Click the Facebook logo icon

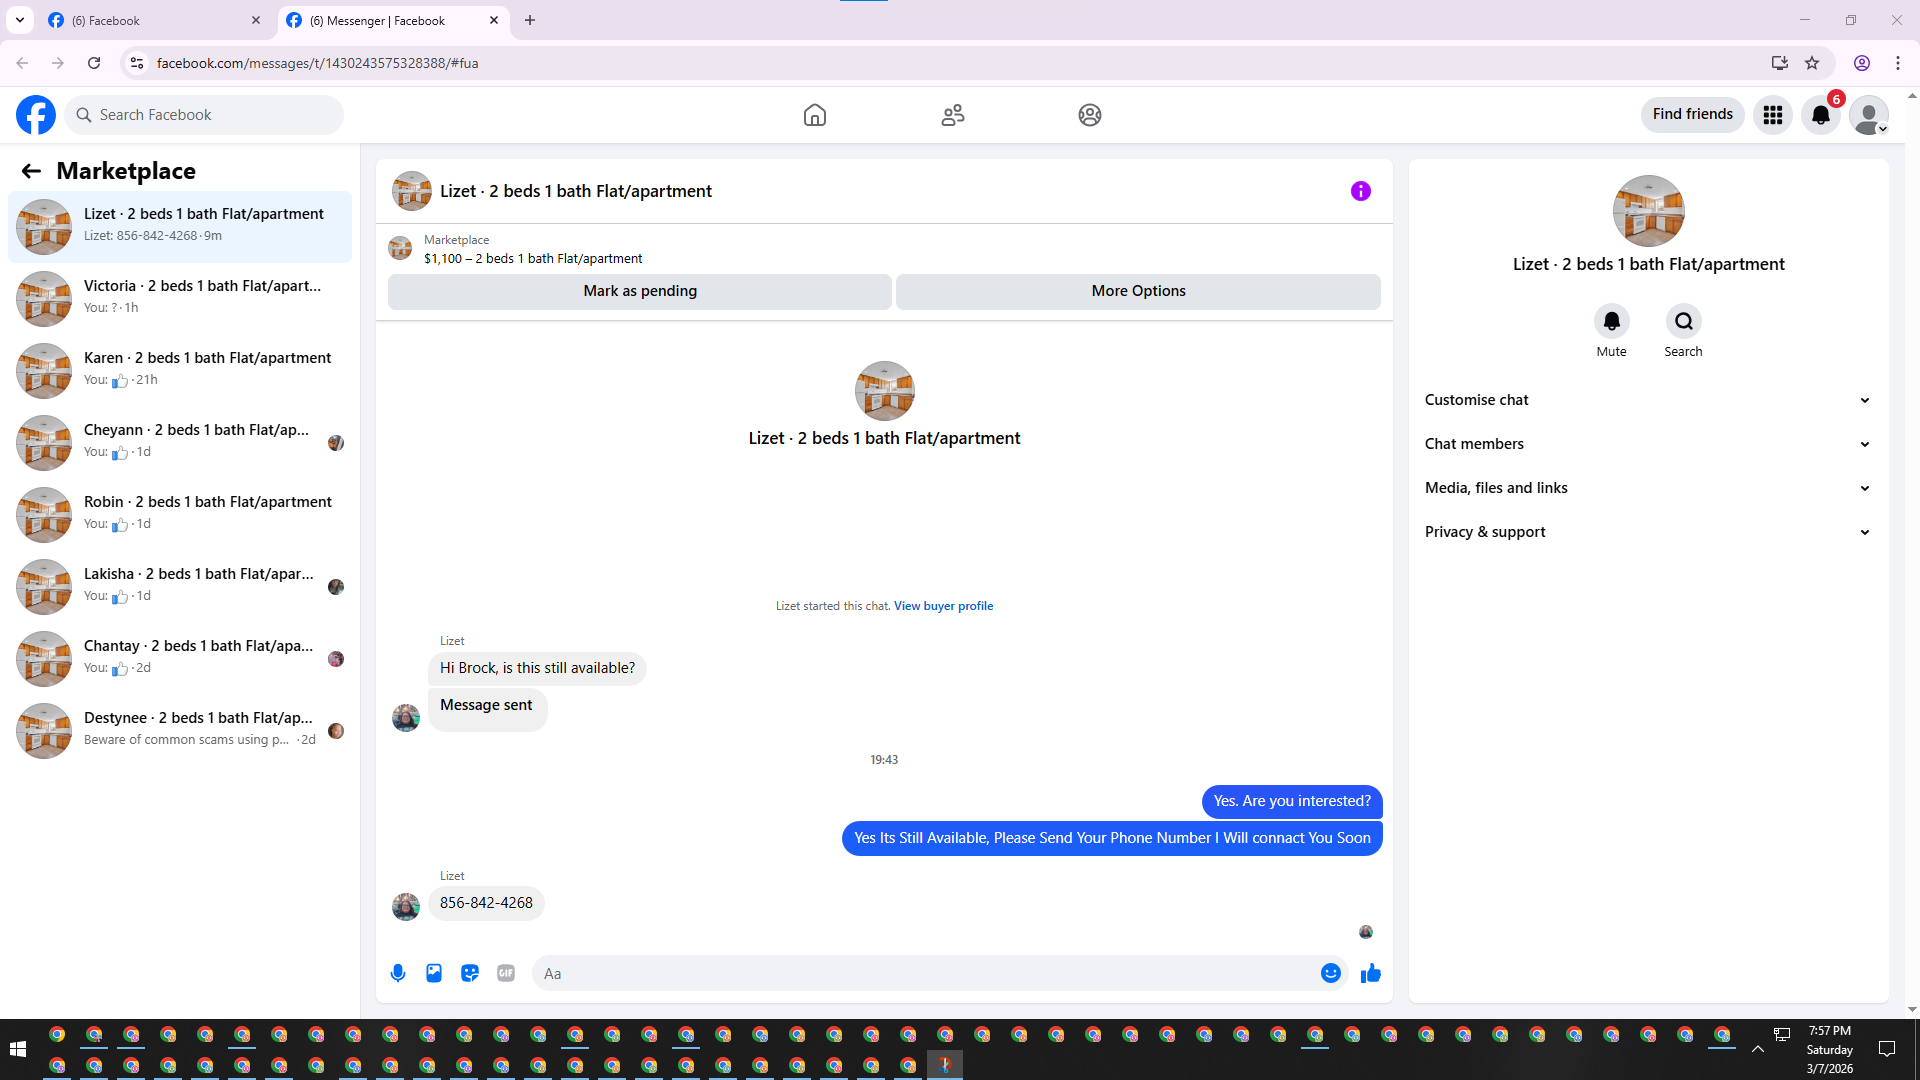36,115
